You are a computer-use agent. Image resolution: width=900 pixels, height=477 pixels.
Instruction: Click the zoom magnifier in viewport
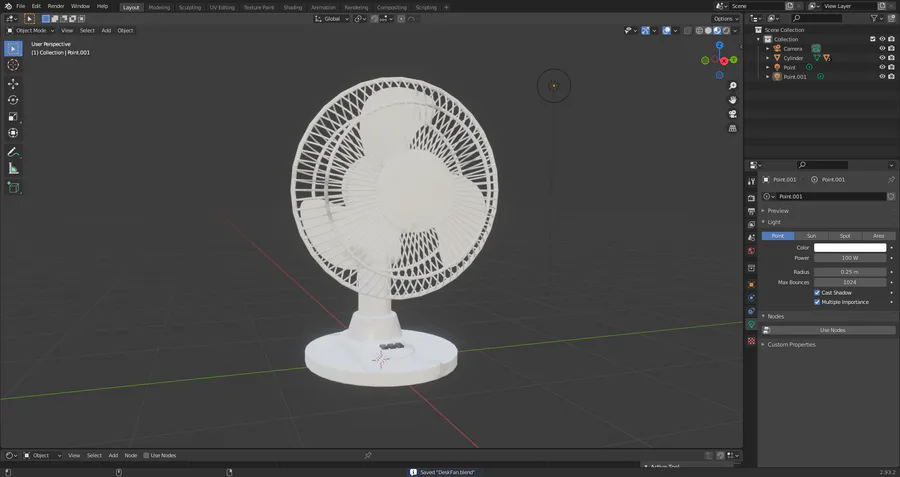(732, 86)
